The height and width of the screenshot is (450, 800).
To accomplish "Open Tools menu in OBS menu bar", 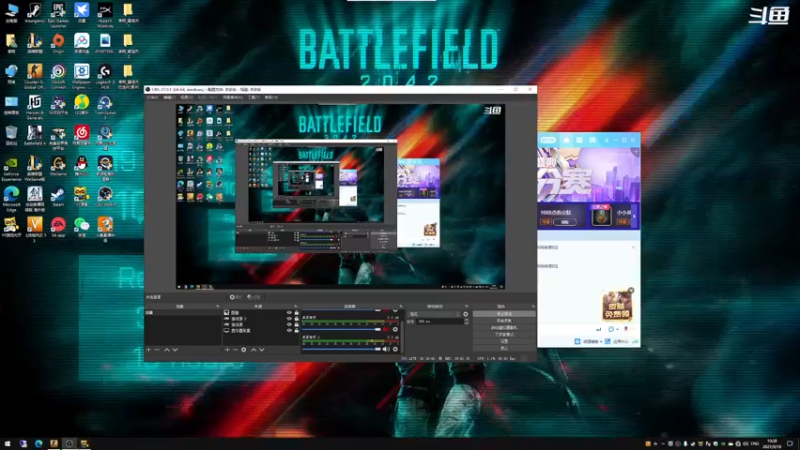I will 254,97.
